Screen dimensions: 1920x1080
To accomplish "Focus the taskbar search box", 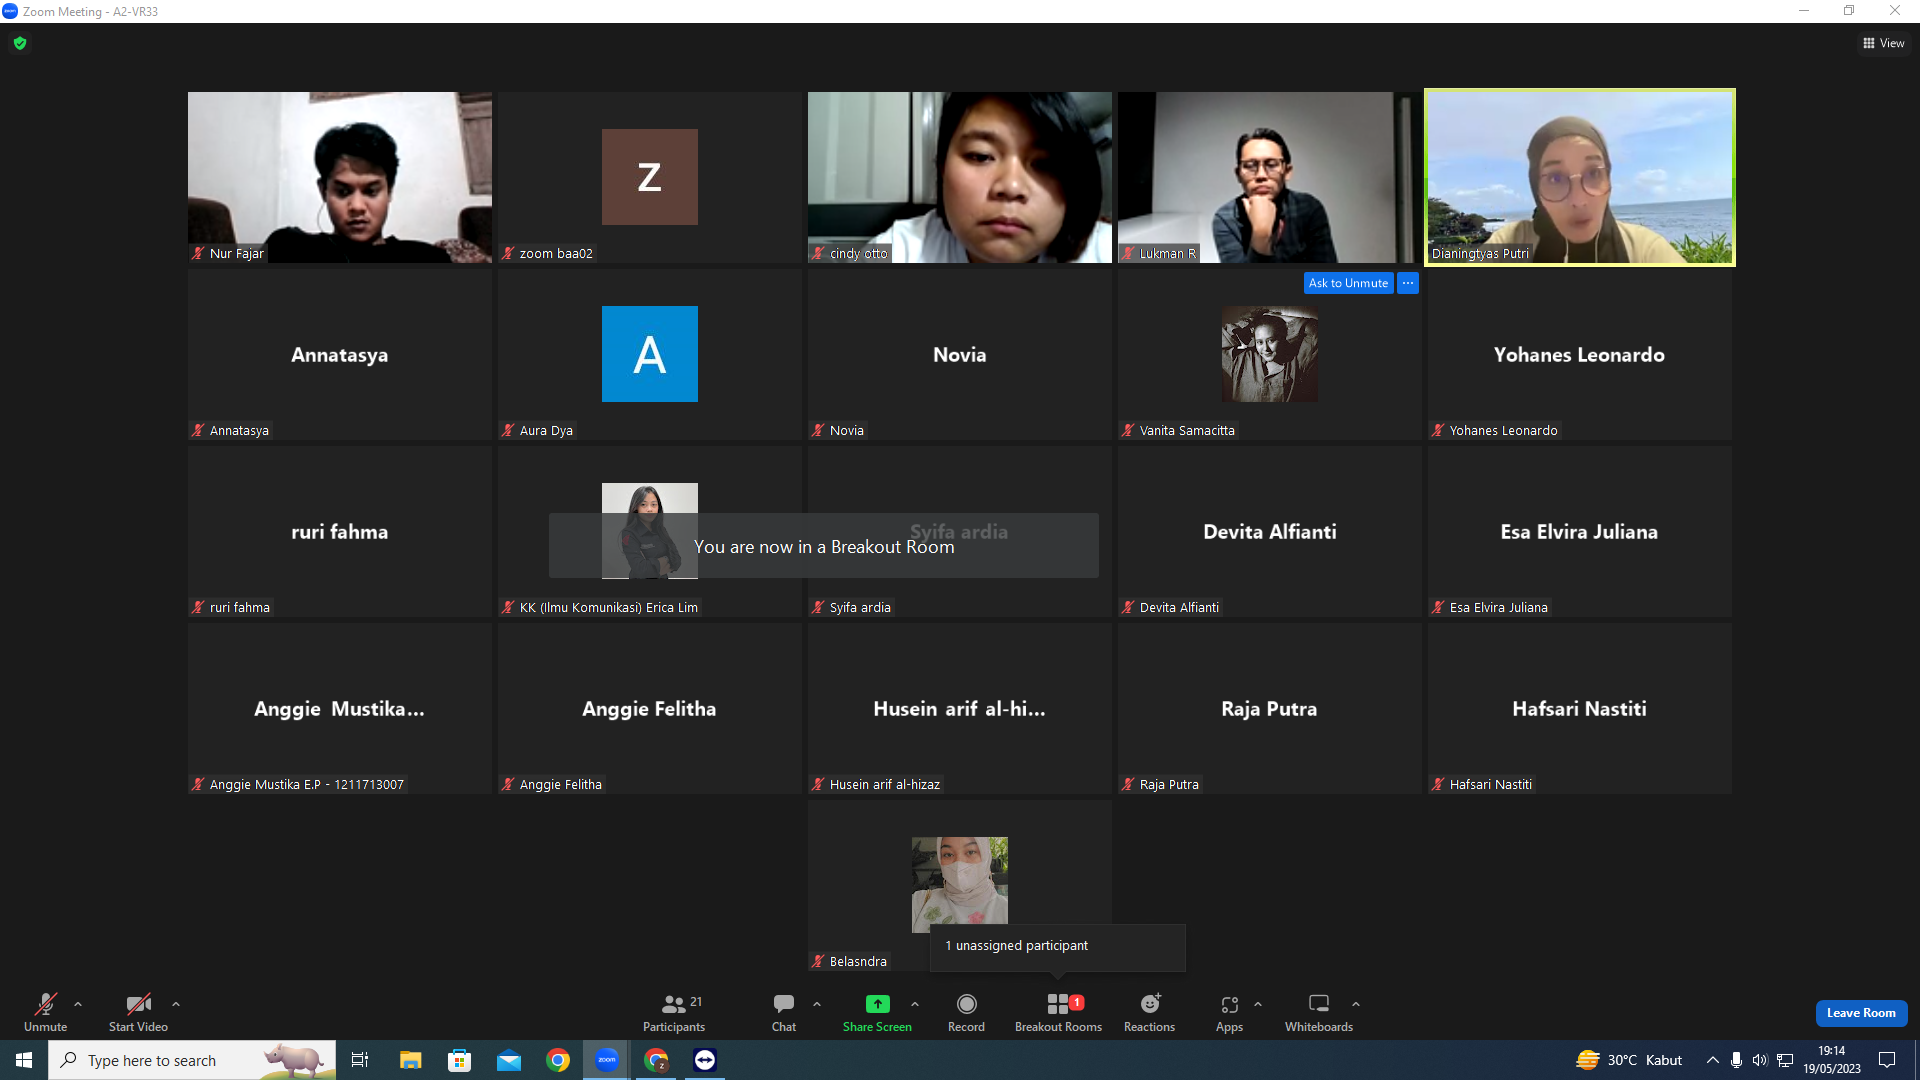I will [x=192, y=1060].
